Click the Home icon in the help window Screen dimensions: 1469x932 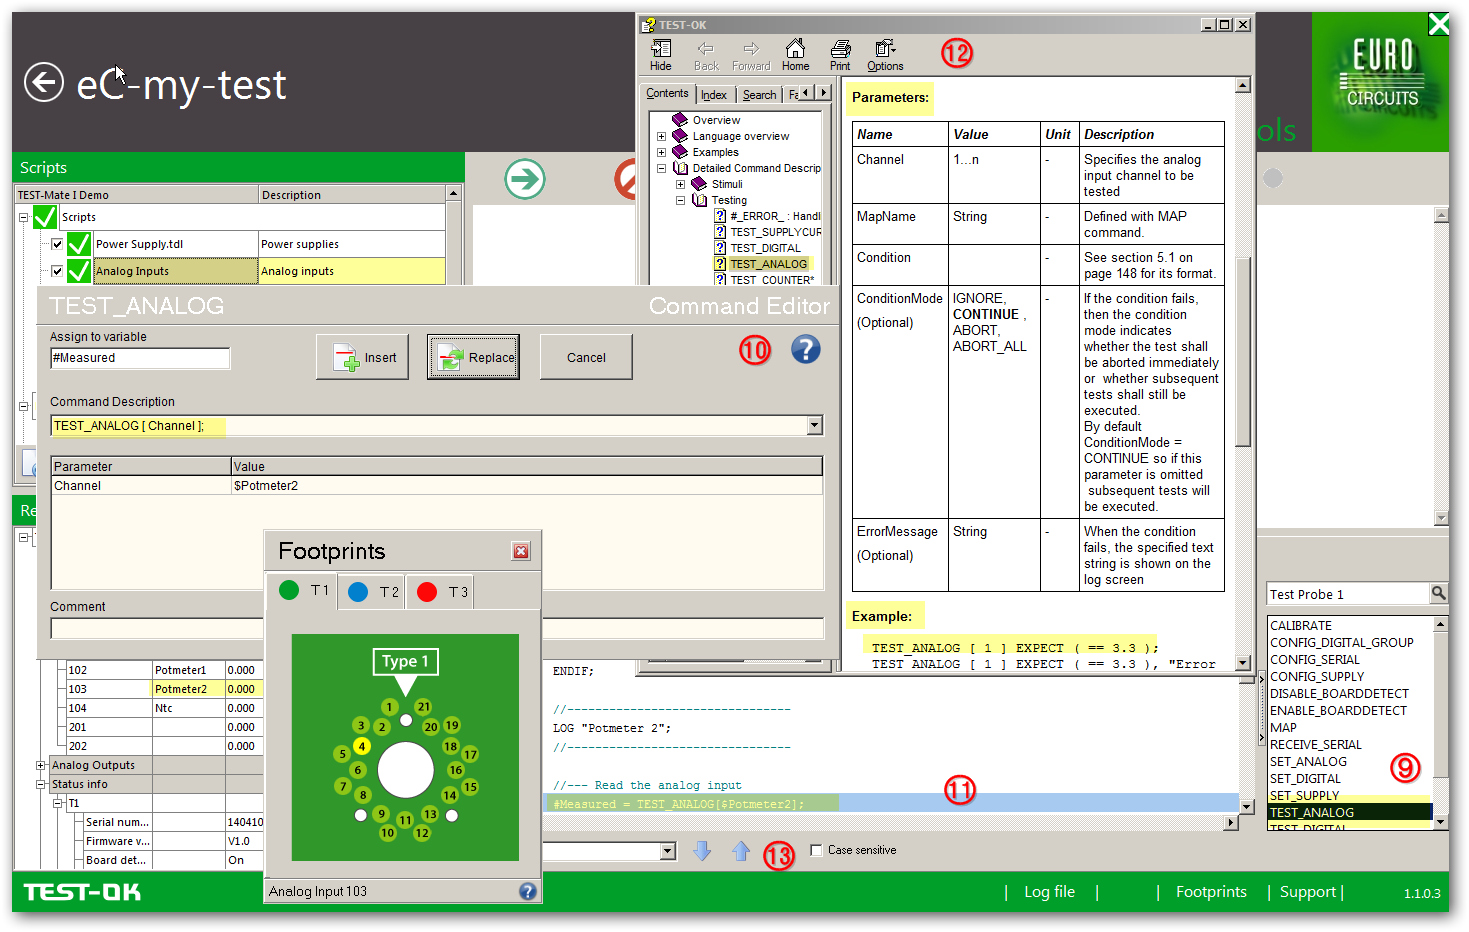coord(796,55)
